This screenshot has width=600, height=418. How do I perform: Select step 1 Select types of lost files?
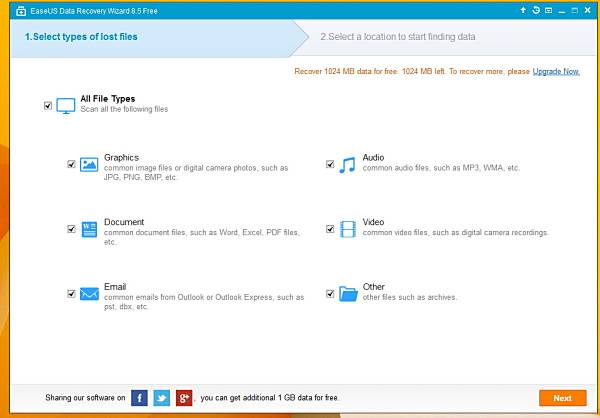click(160, 38)
